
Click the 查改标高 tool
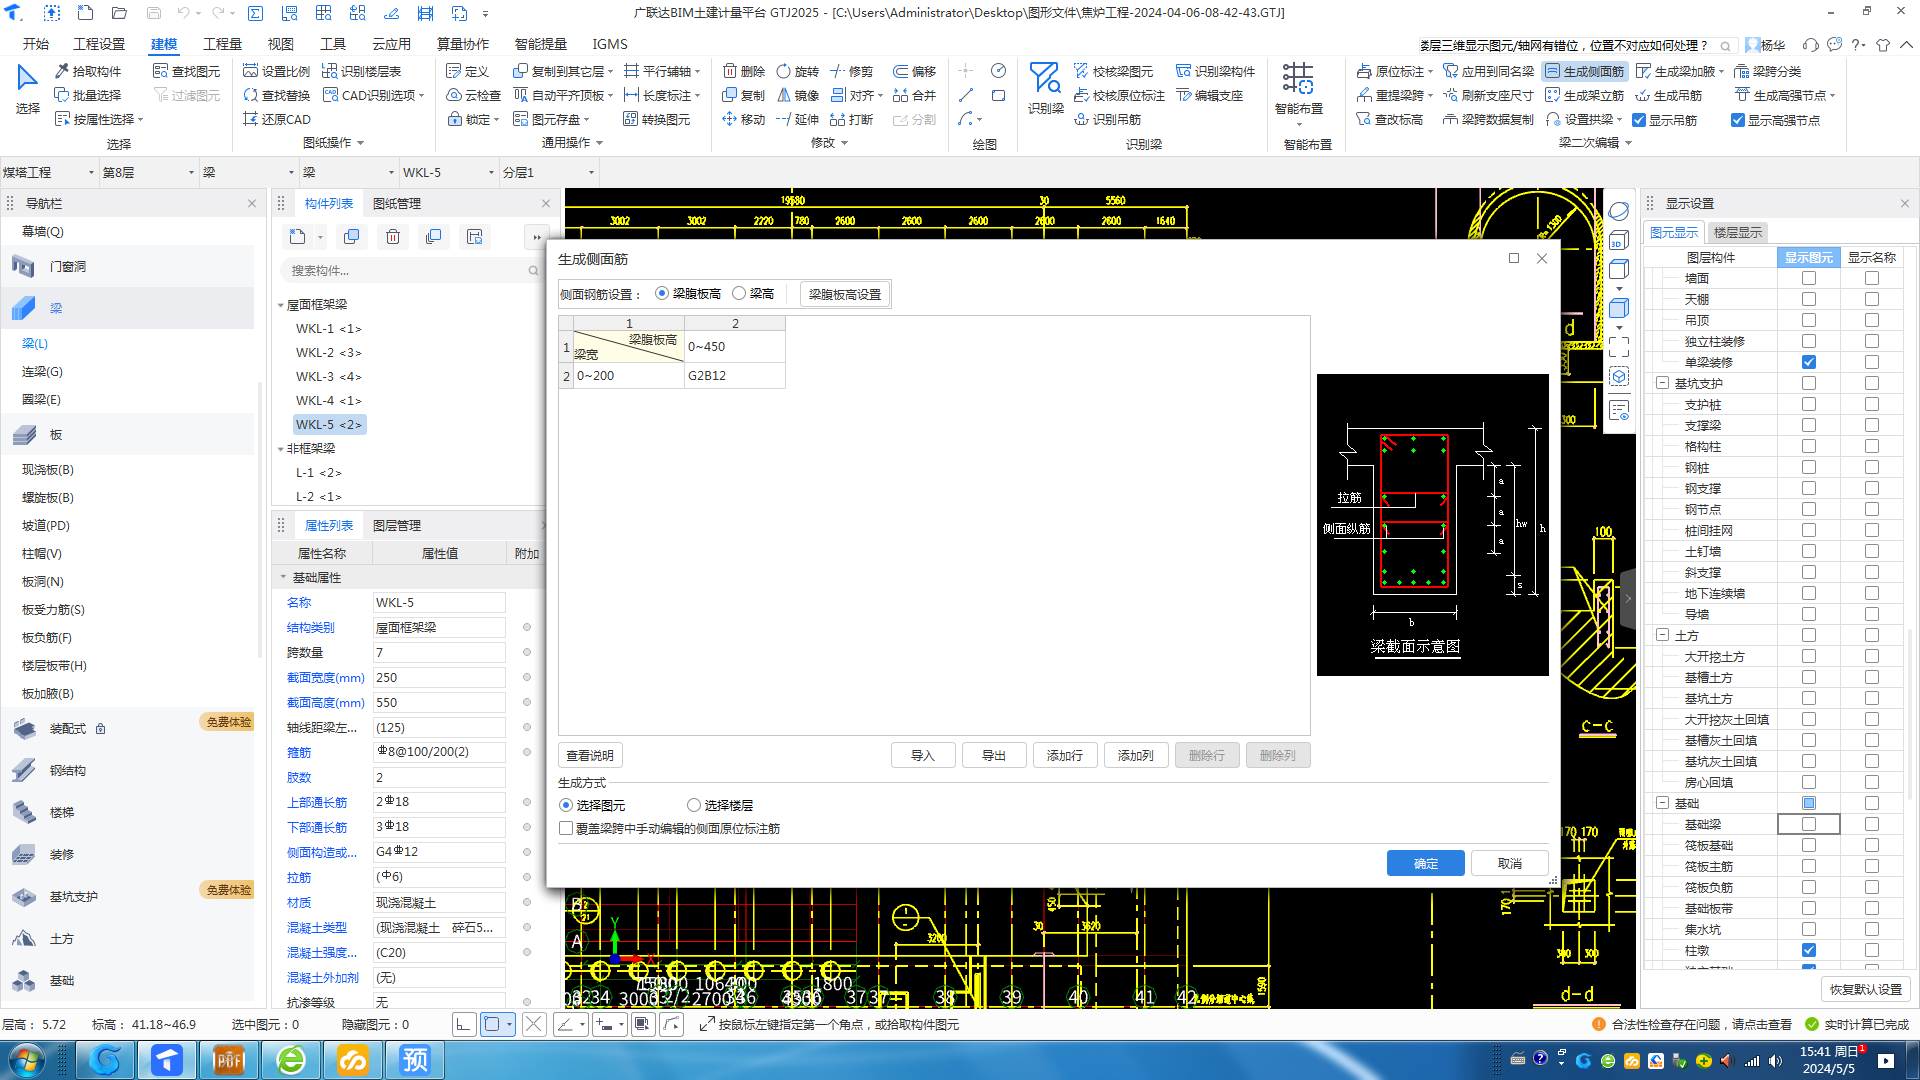[x=1389, y=119]
